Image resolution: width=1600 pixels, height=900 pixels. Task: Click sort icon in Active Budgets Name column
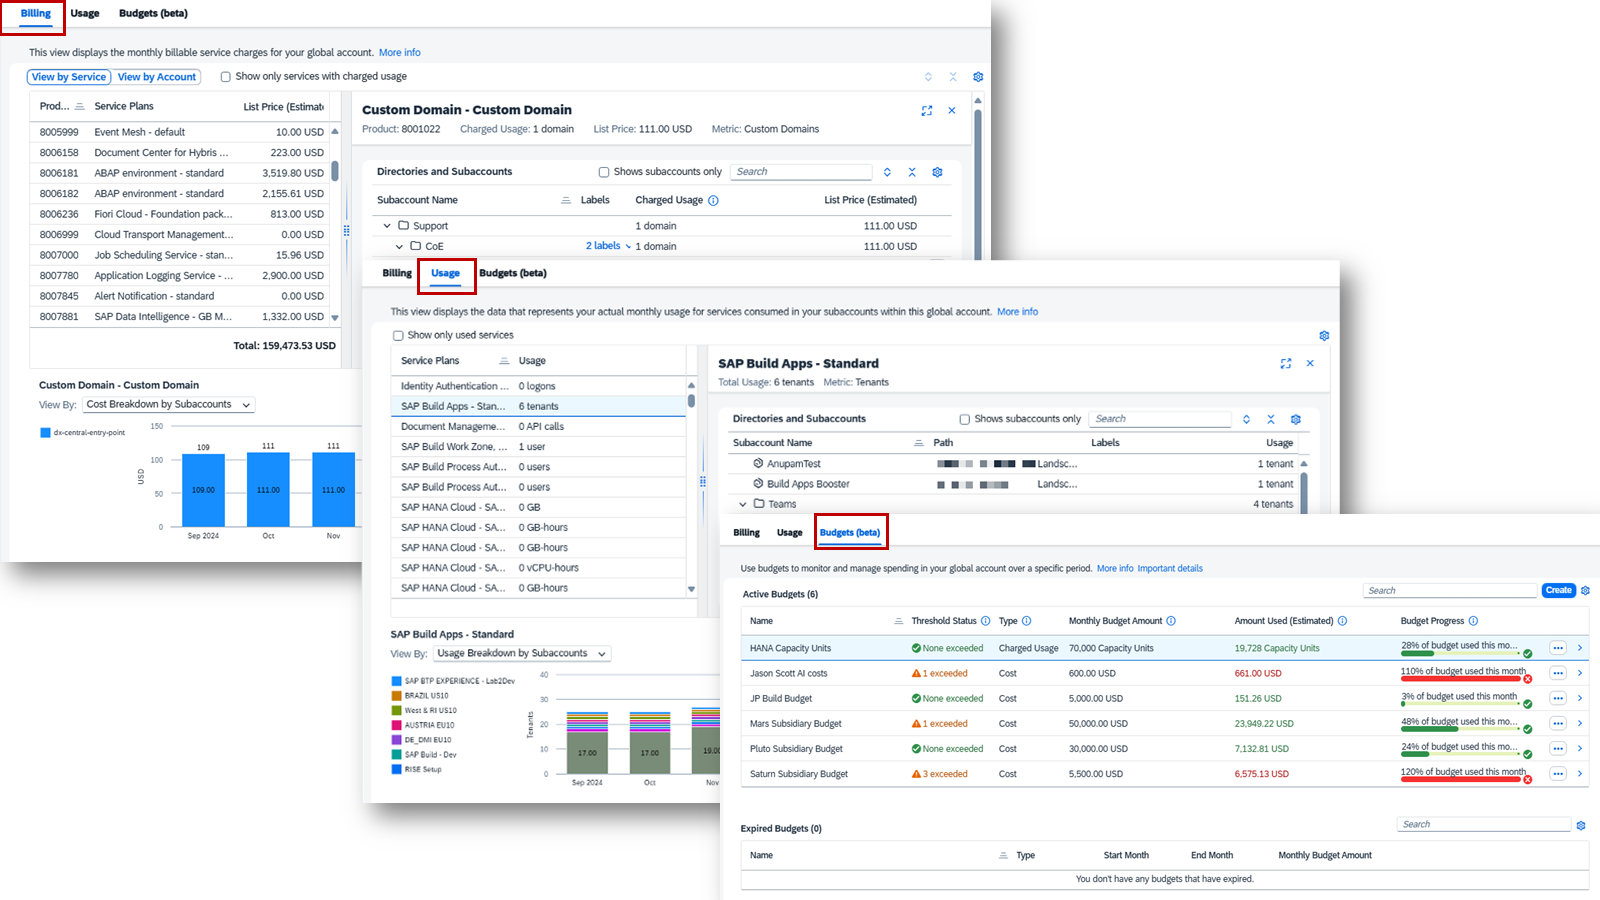point(899,621)
